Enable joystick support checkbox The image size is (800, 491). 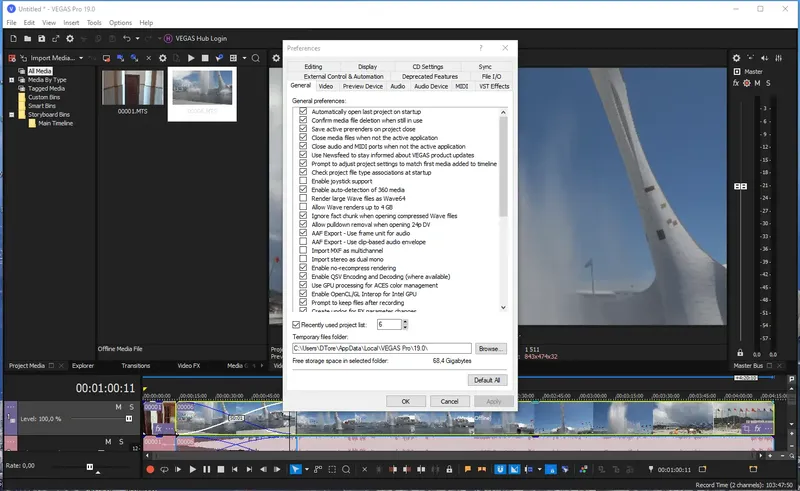pos(303,181)
